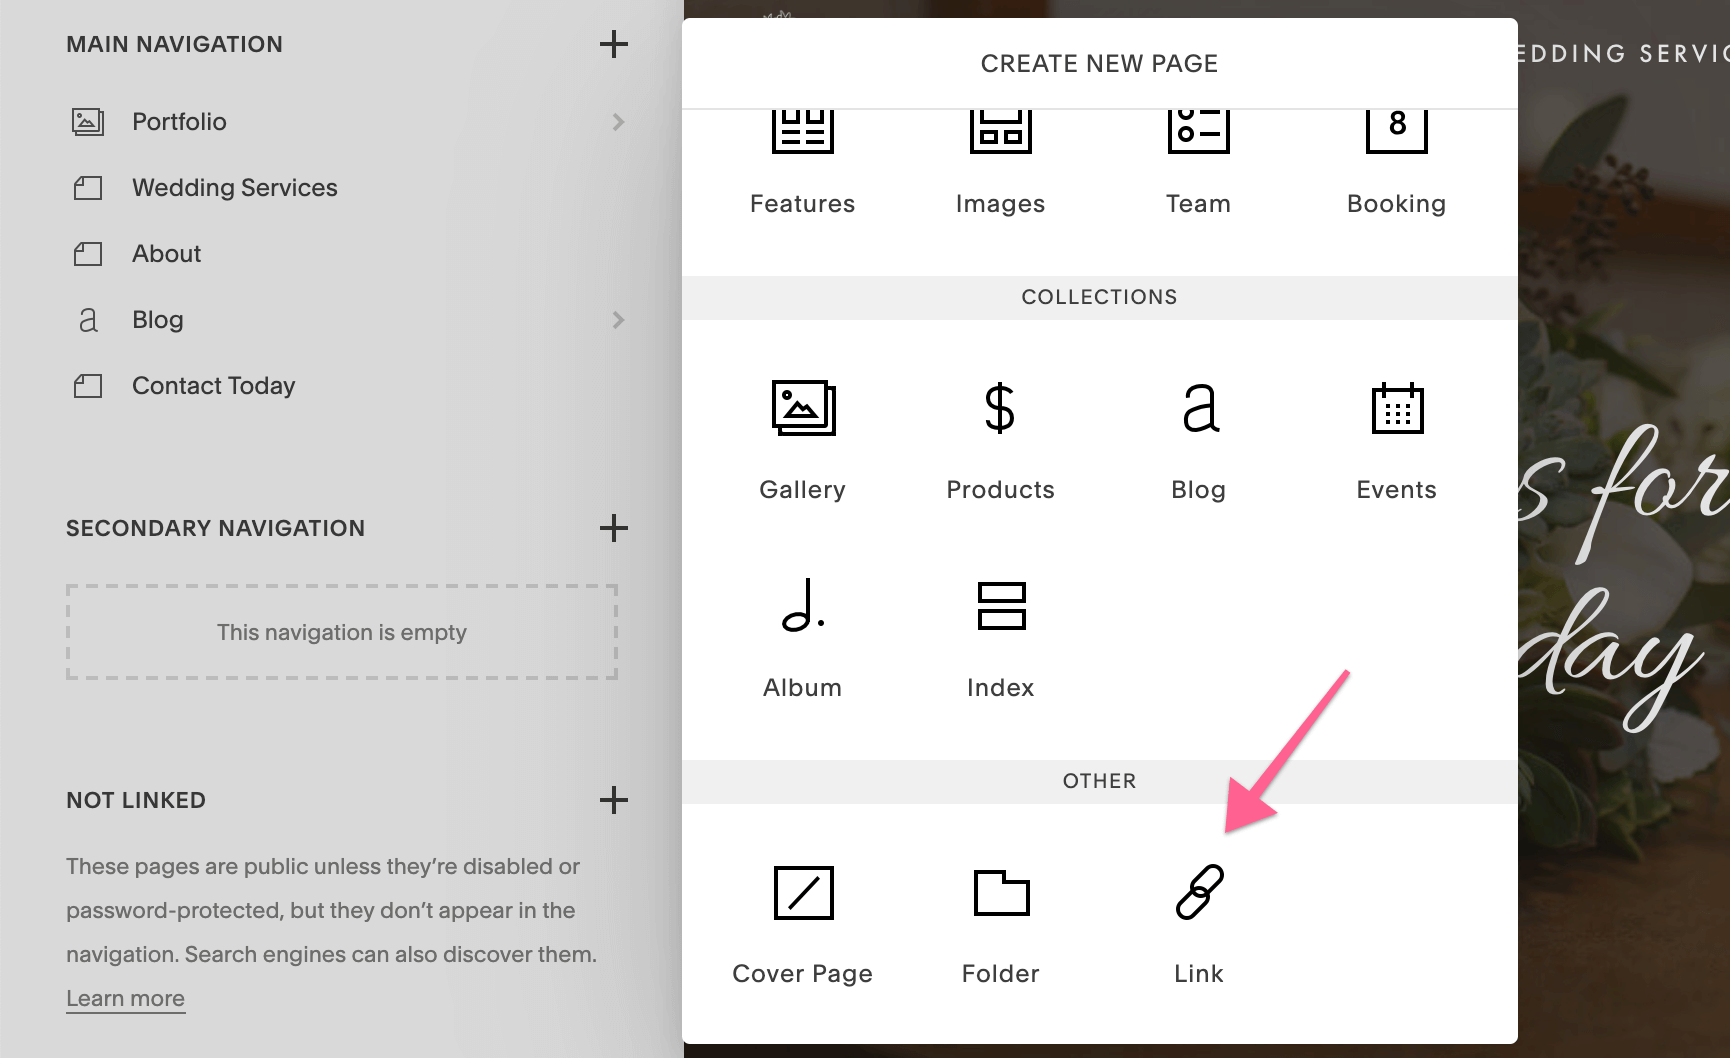Expand the Portfolio navigation item
The width and height of the screenshot is (1730, 1058).
coord(619,121)
